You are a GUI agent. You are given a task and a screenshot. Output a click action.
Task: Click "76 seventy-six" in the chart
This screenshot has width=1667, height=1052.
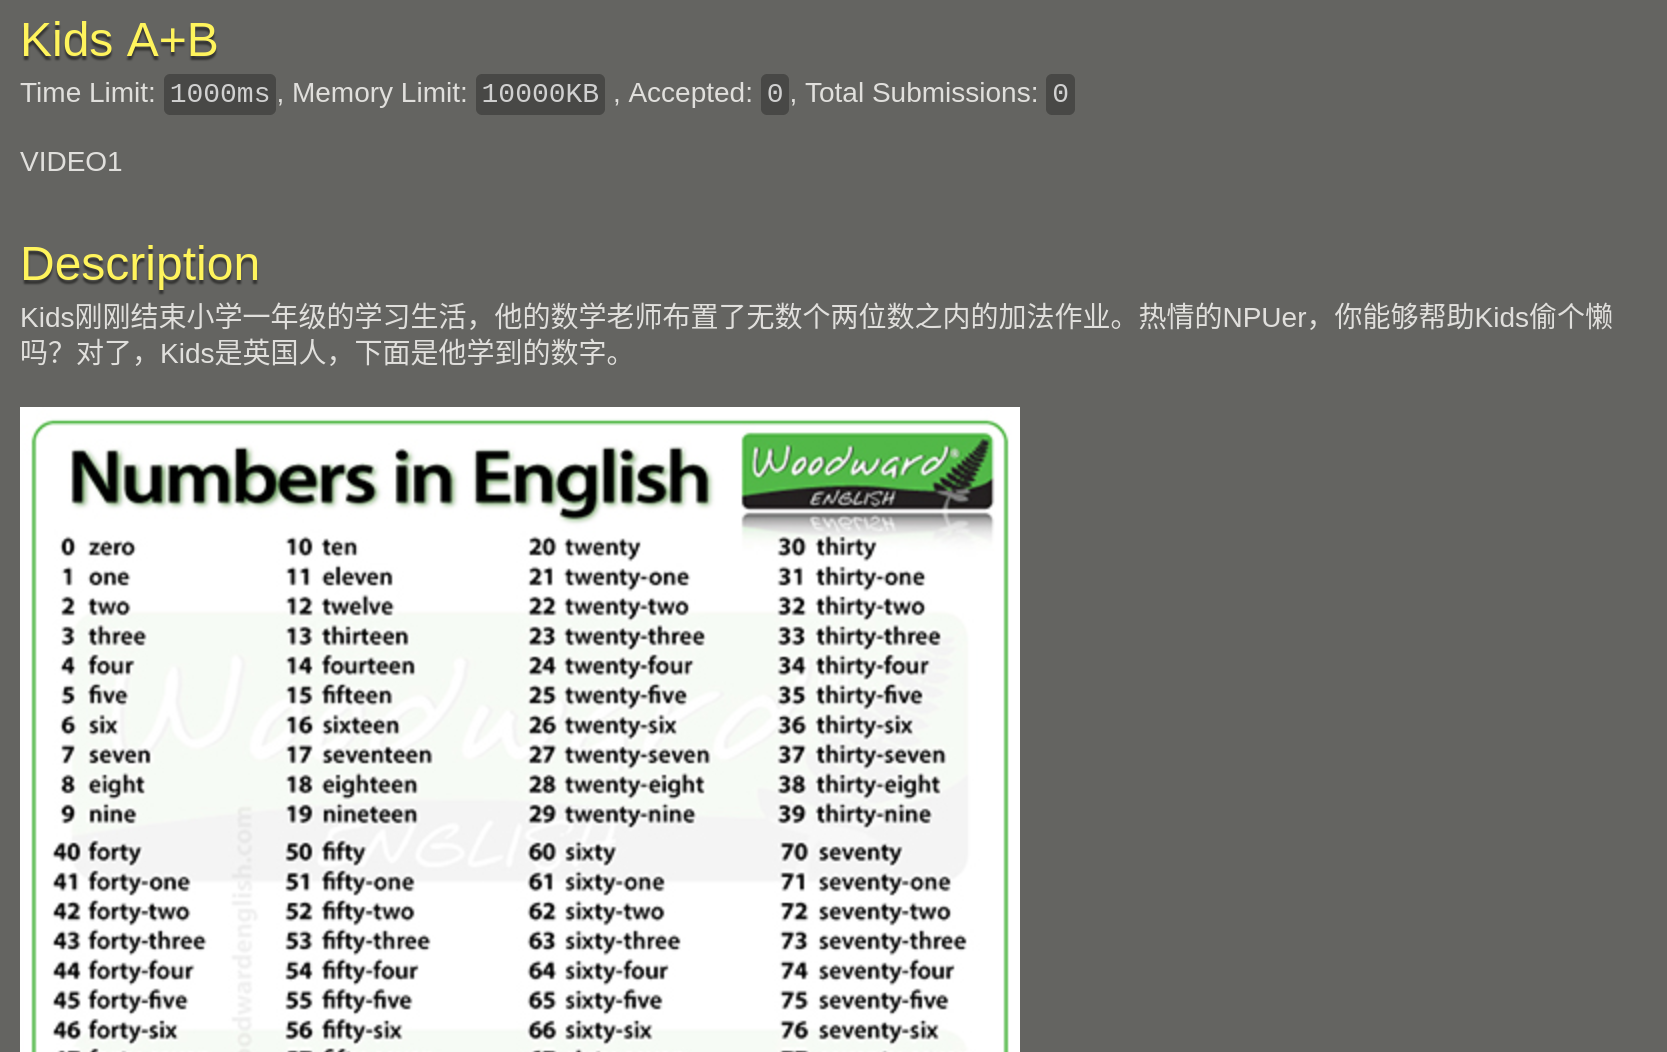tap(859, 1030)
